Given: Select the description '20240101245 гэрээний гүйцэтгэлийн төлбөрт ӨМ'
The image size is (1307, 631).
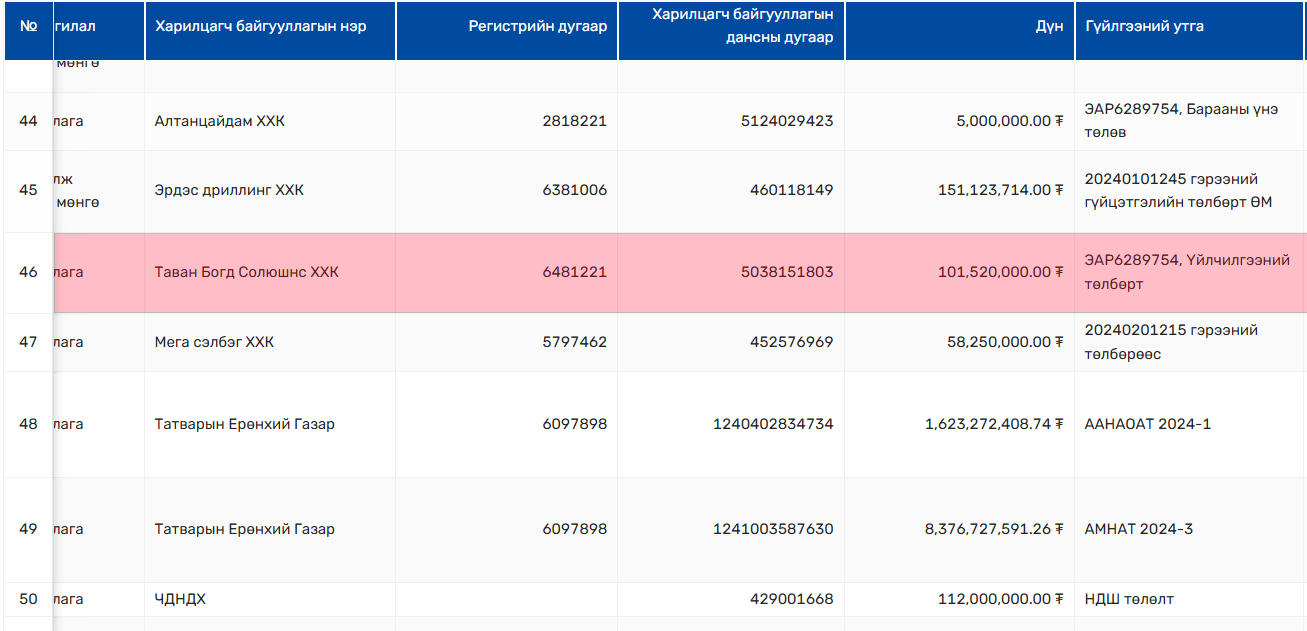Looking at the screenshot, I should pos(1178,190).
